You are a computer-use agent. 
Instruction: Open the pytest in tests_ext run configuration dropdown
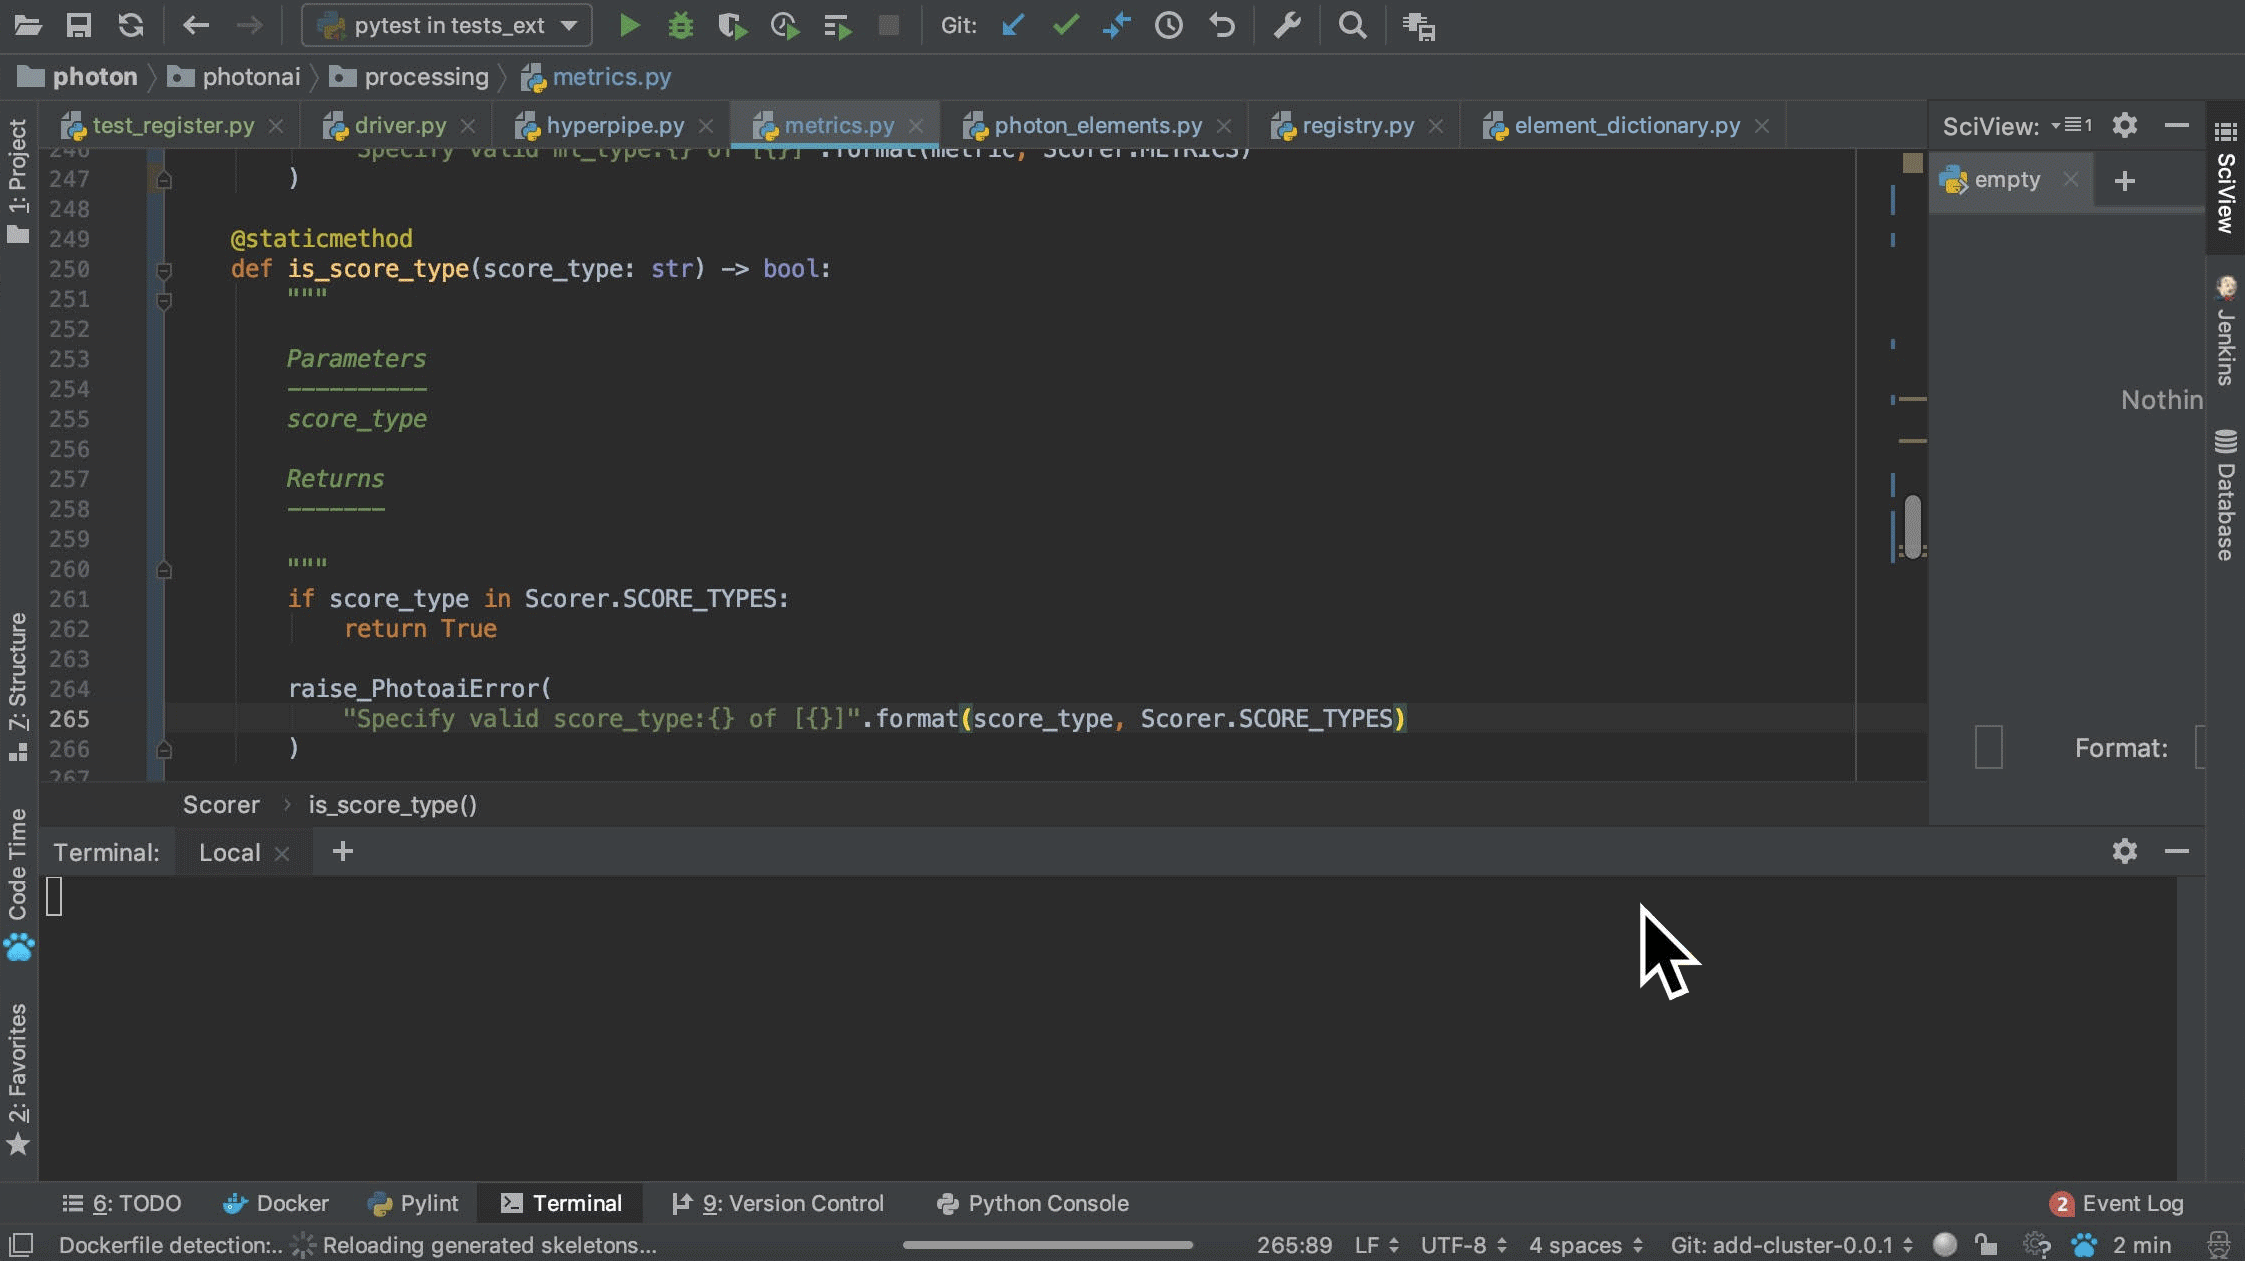pos(447,26)
